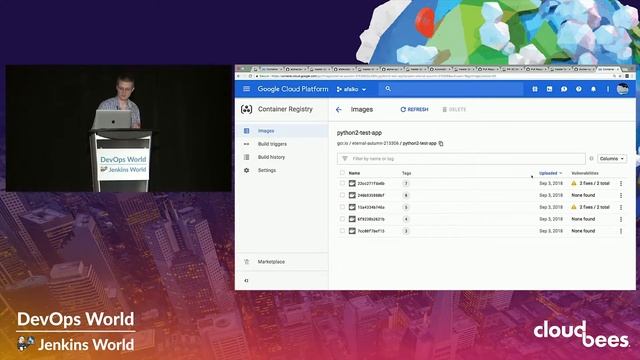Open the user account avatar
The height and width of the screenshot is (360, 640).
[622, 89]
